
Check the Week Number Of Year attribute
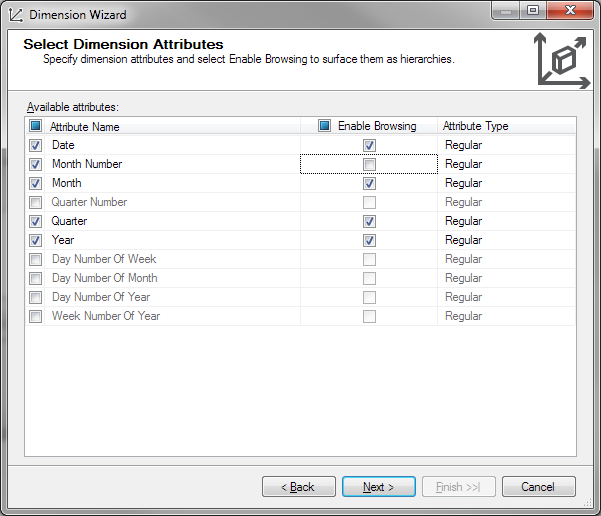click(x=36, y=317)
